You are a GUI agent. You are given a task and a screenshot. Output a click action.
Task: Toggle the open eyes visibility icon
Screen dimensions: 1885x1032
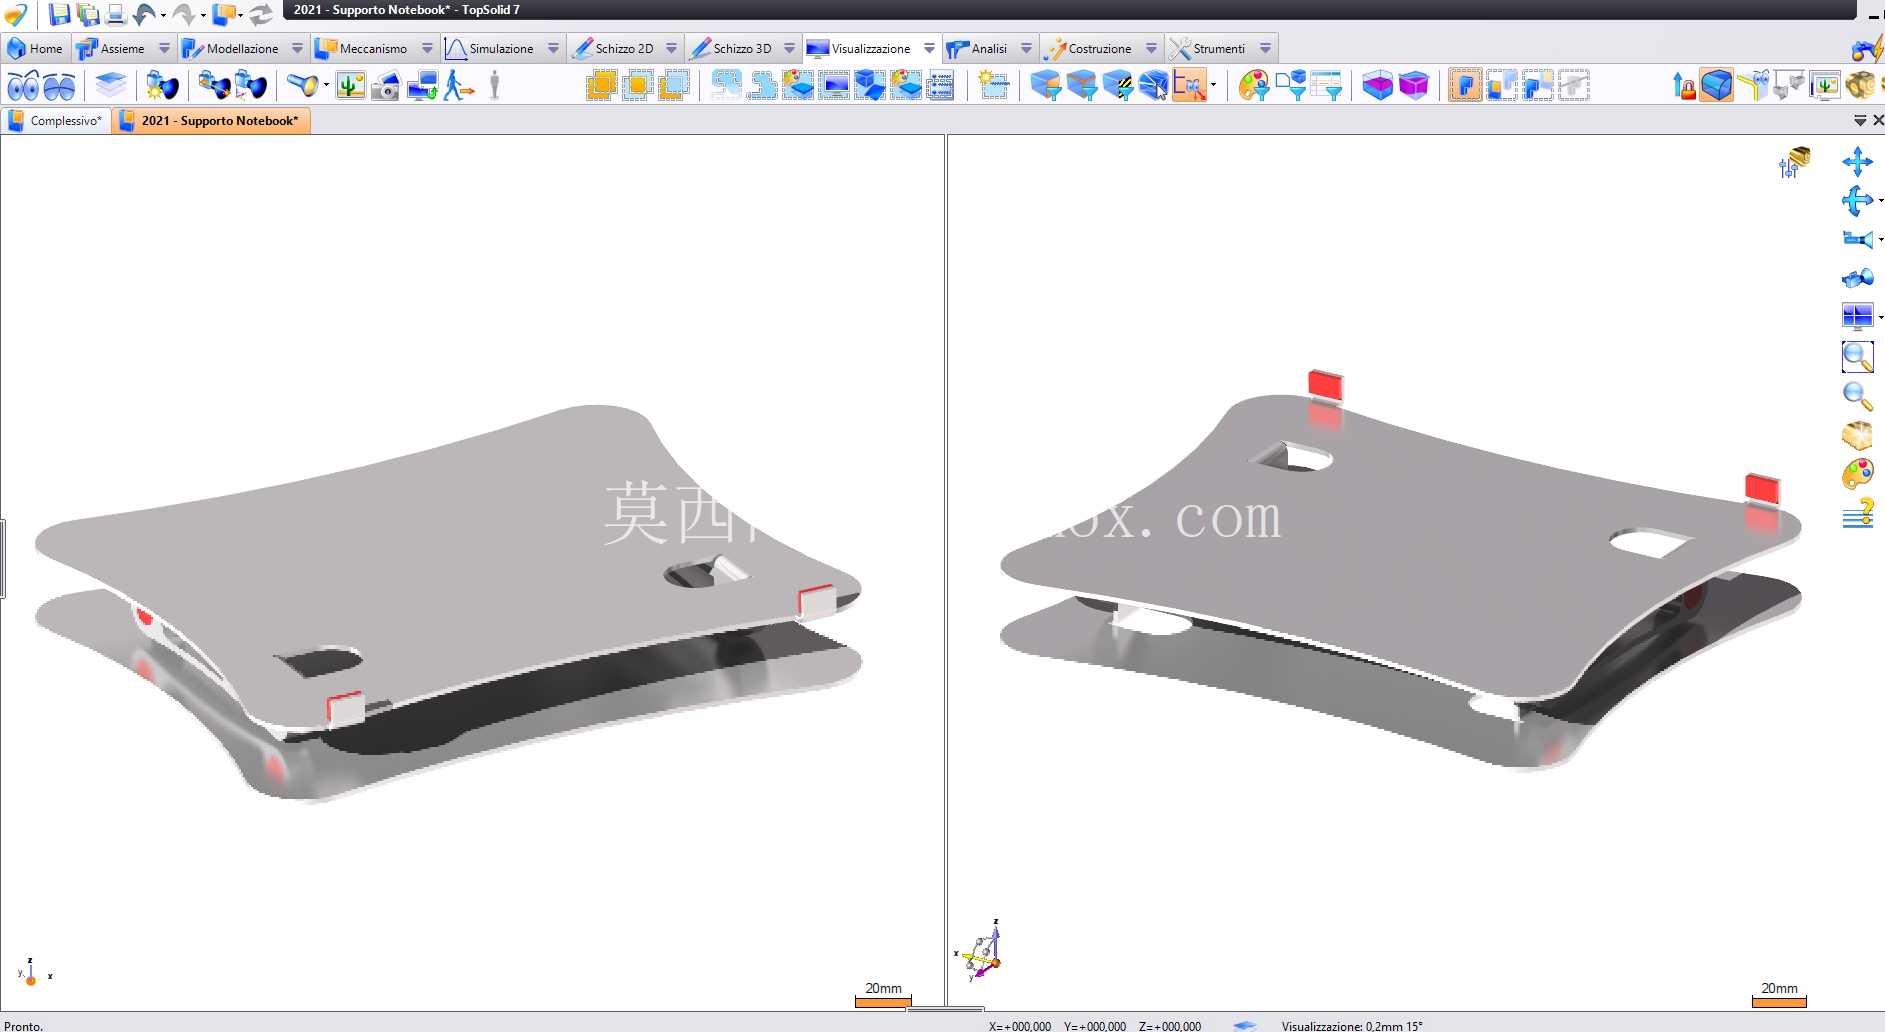(x=23, y=86)
